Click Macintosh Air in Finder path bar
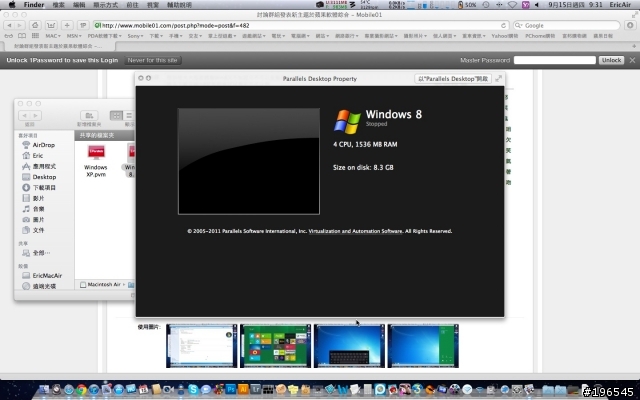This screenshot has width=640, height=400. click(x=100, y=284)
